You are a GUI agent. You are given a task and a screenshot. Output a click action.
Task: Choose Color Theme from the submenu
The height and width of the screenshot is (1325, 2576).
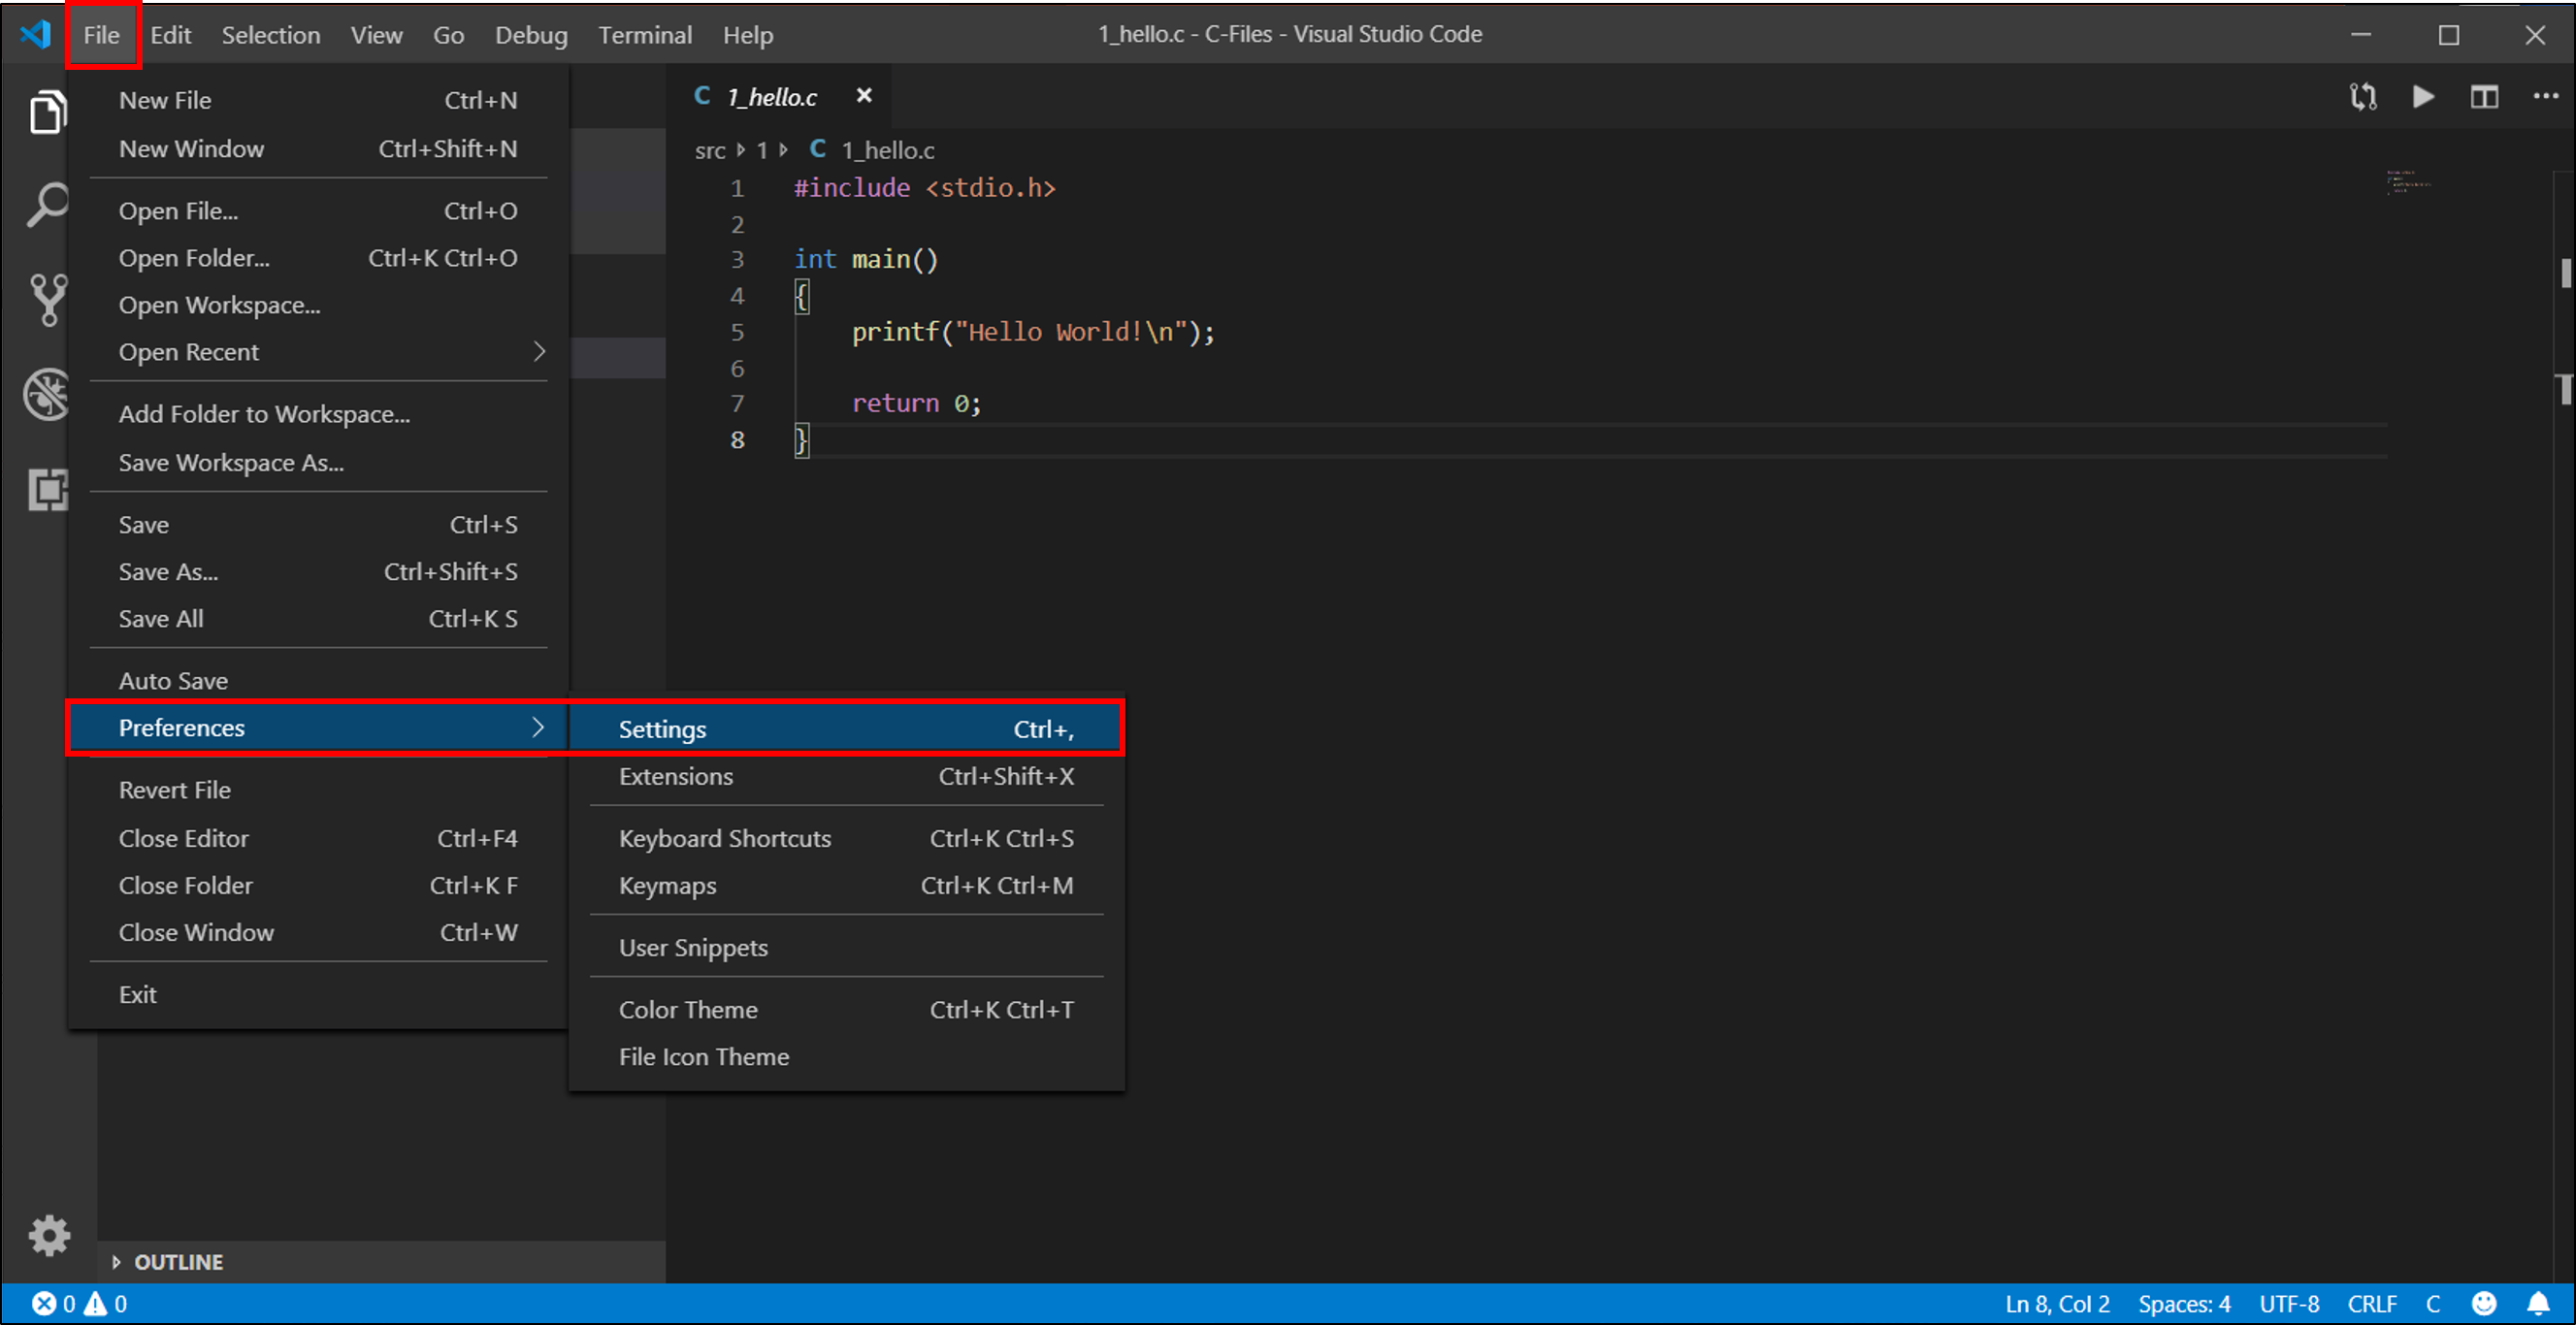click(688, 1010)
